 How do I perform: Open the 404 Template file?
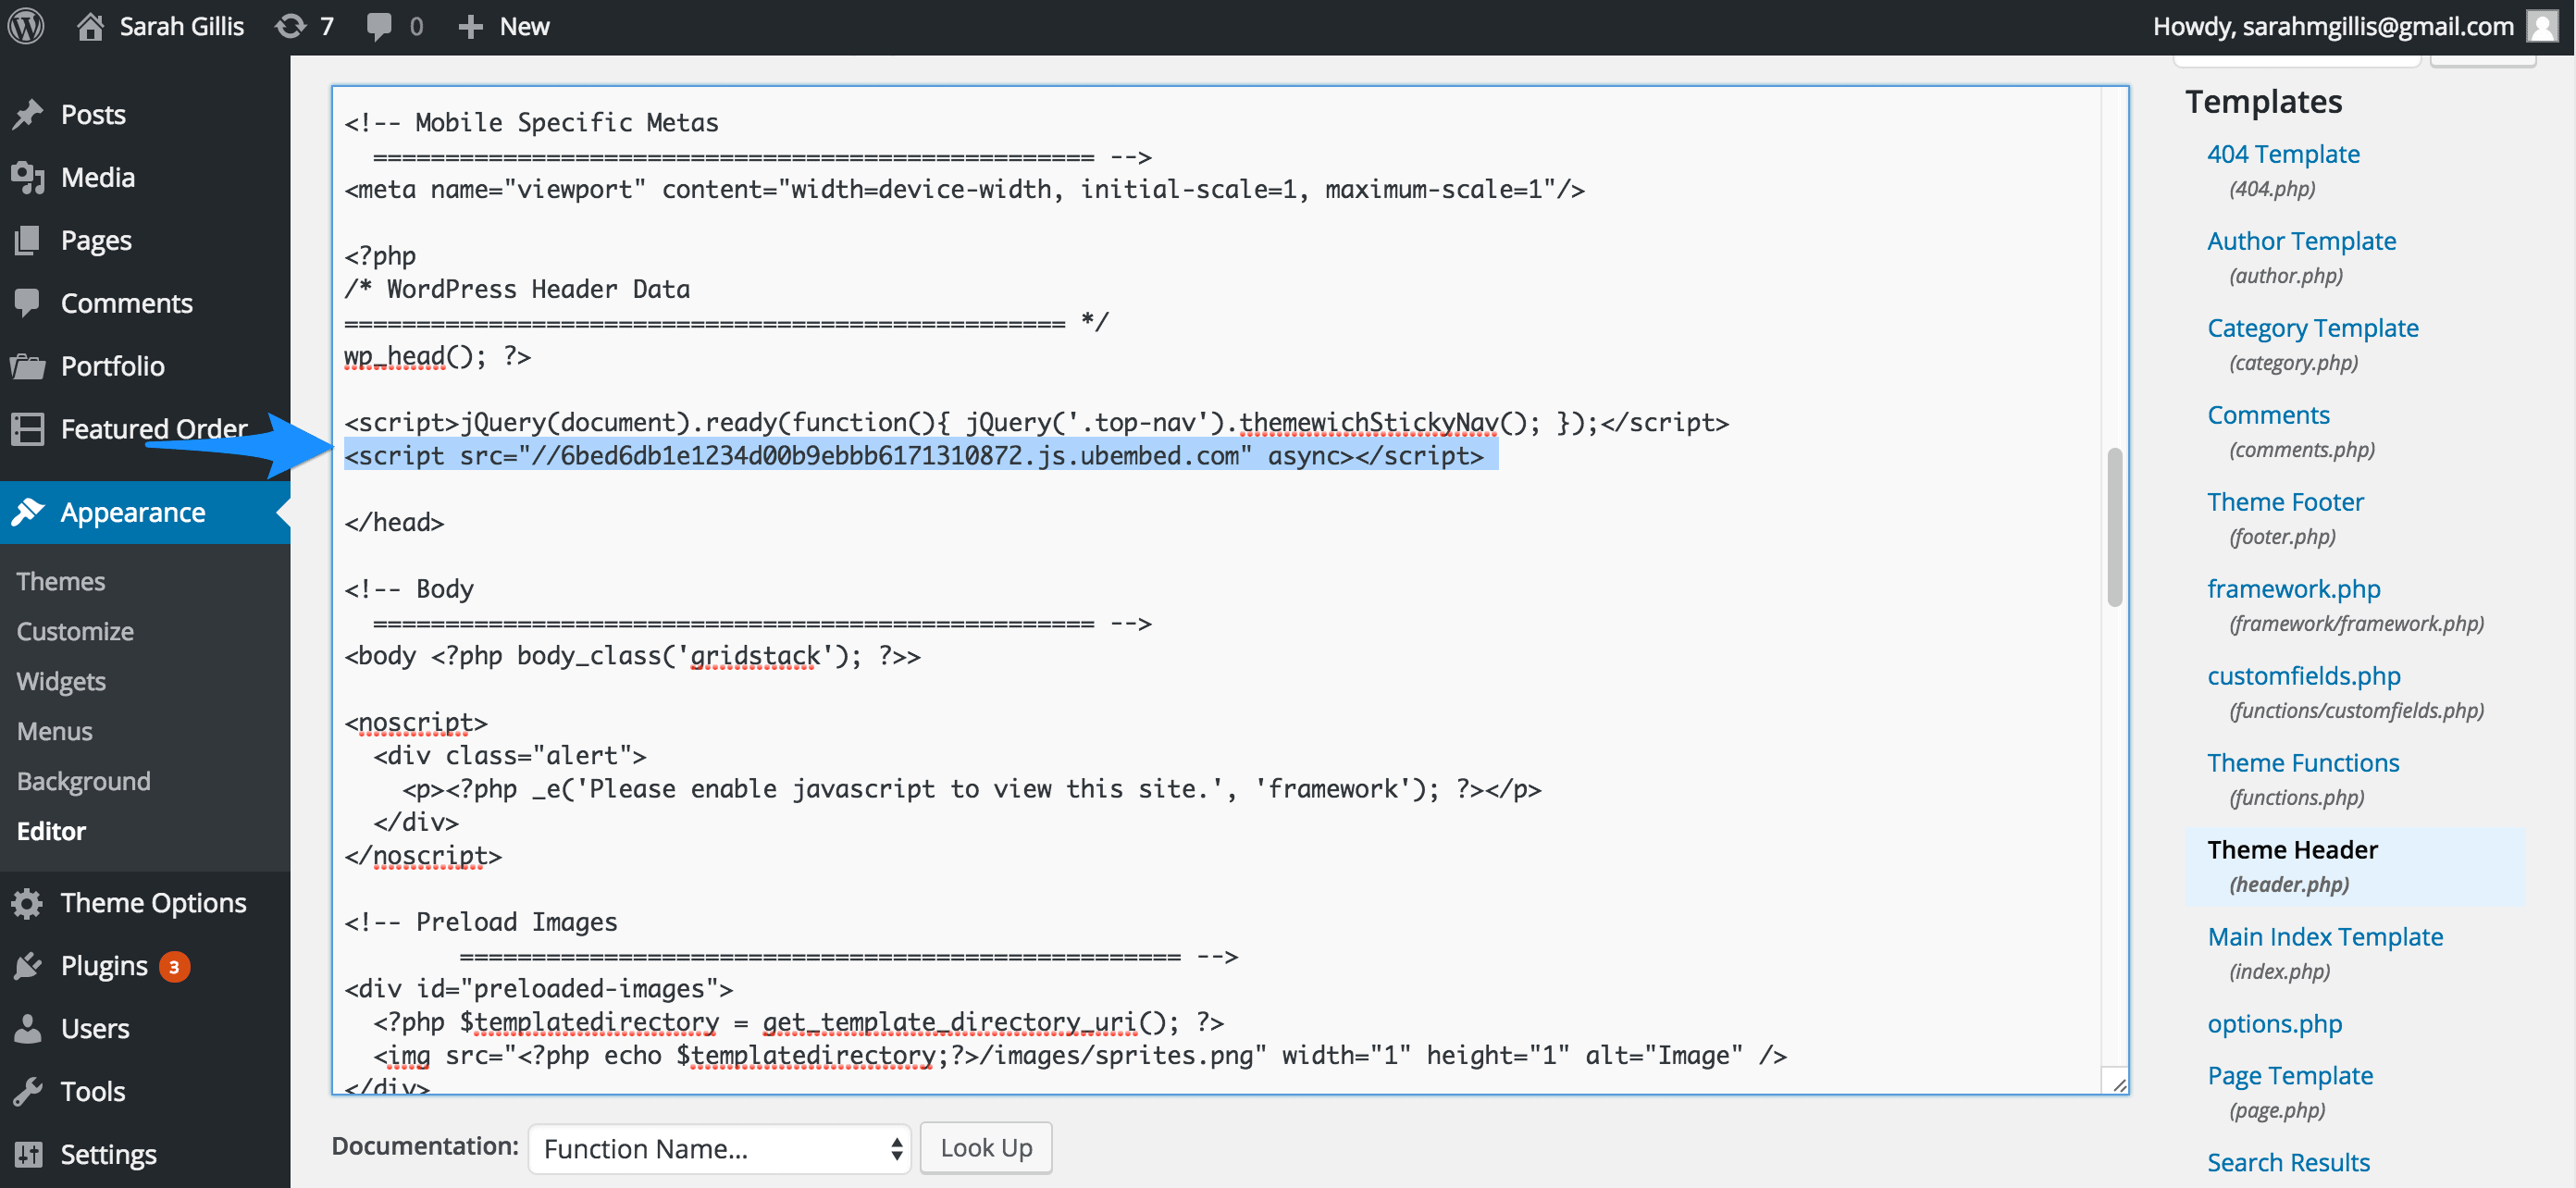[2283, 154]
